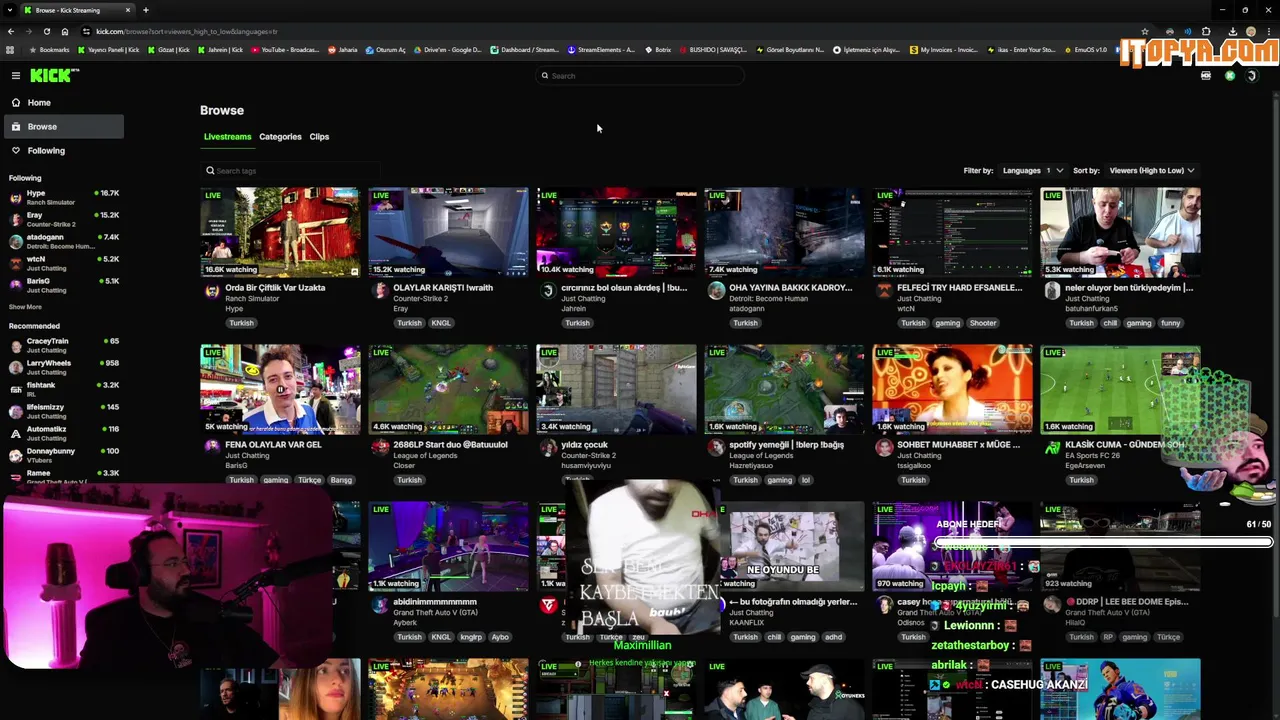The width and height of the screenshot is (1280, 720).
Task: Switch to the Clips tab
Action: tap(319, 136)
